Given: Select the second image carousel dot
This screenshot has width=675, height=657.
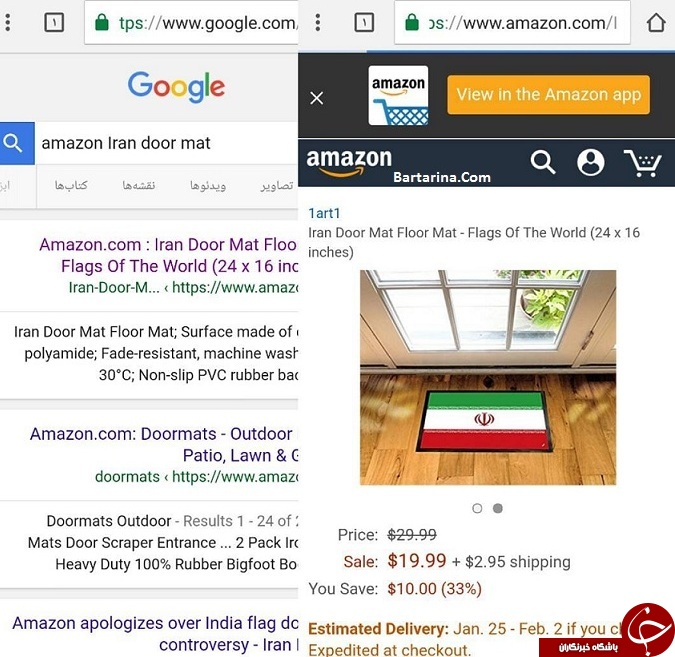Looking at the screenshot, I should click(498, 508).
